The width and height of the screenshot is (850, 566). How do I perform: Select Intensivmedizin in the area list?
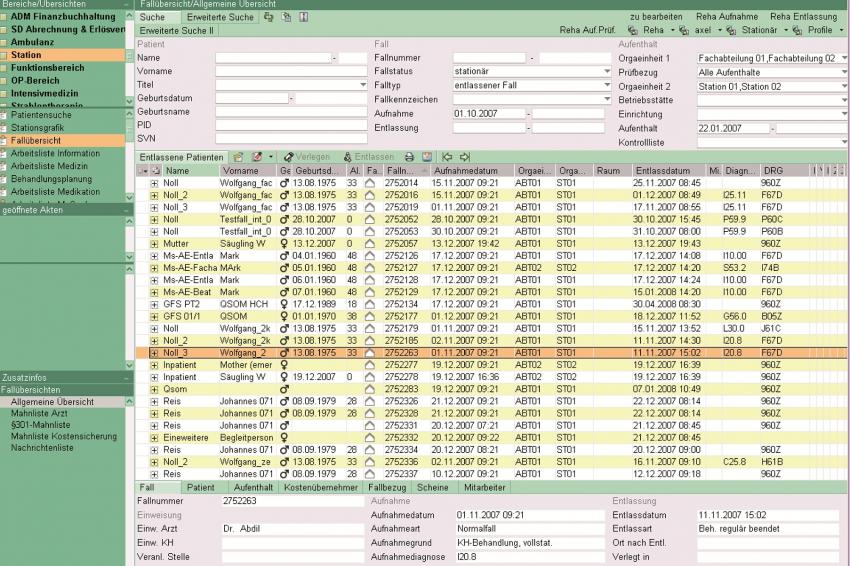tap(44, 93)
